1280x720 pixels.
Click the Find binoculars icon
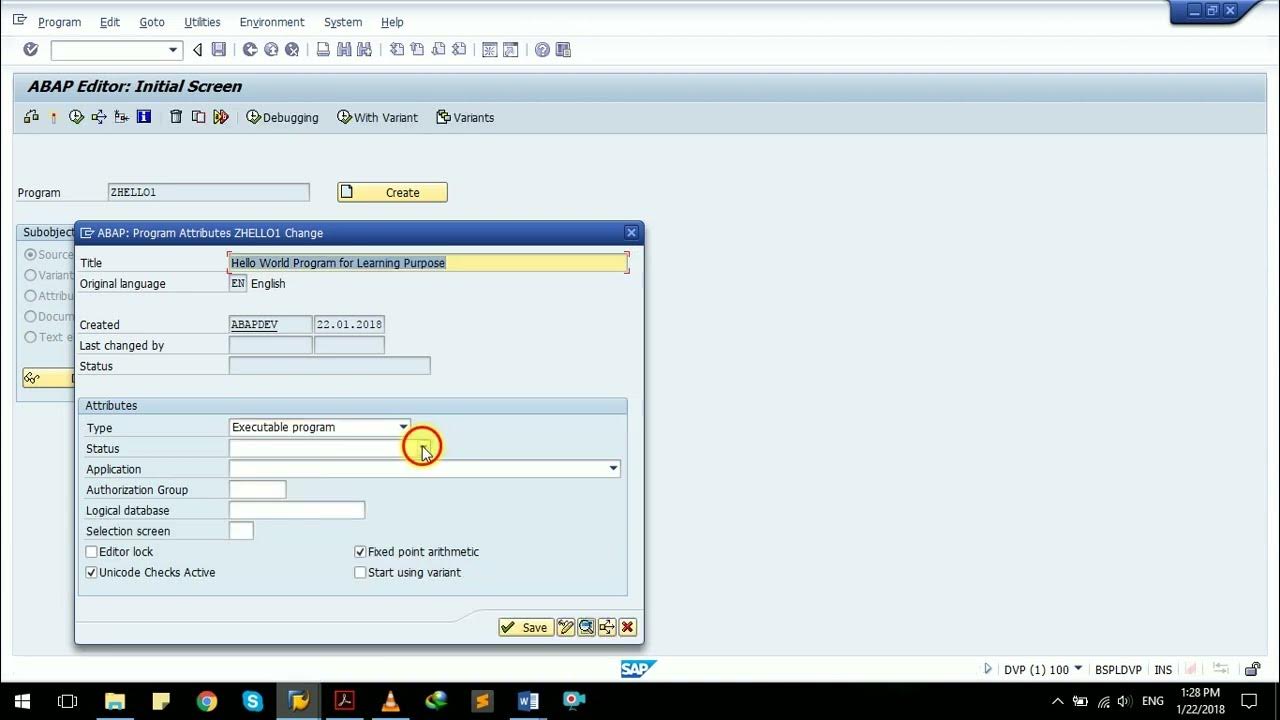tap(344, 49)
